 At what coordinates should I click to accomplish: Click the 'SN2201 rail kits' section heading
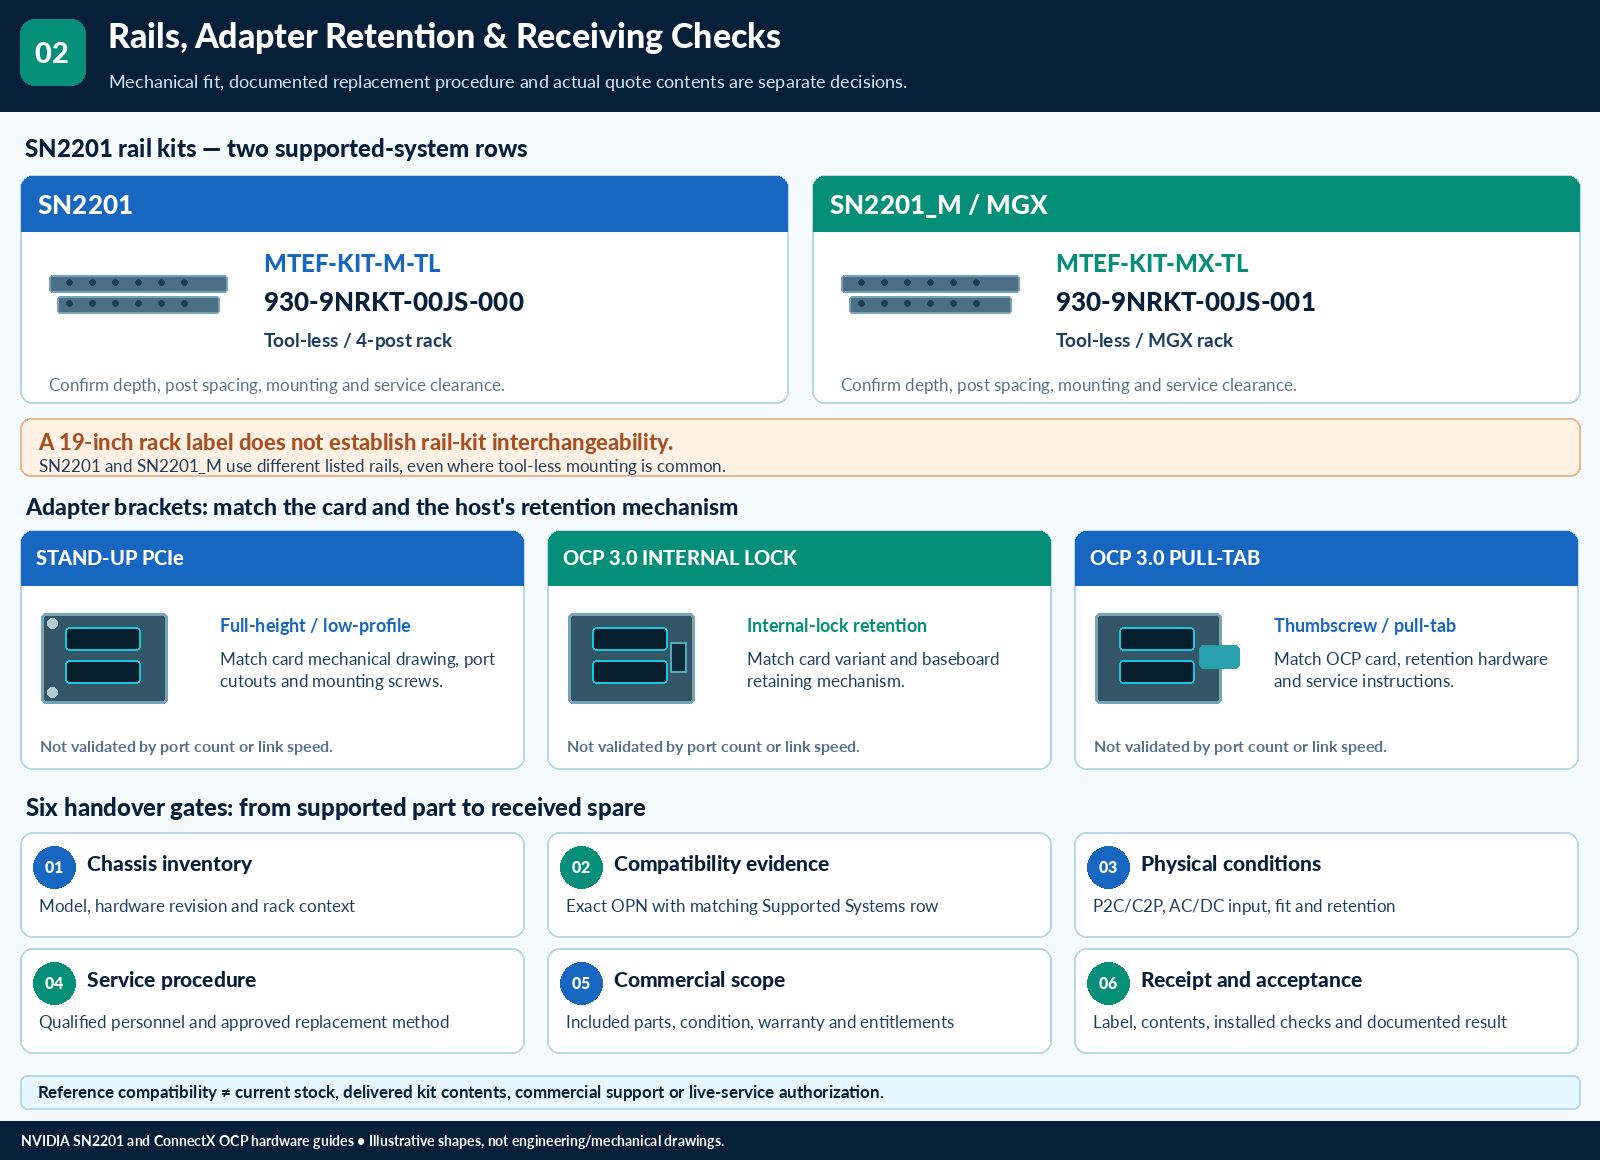pyautogui.click(x=276, y=148)
